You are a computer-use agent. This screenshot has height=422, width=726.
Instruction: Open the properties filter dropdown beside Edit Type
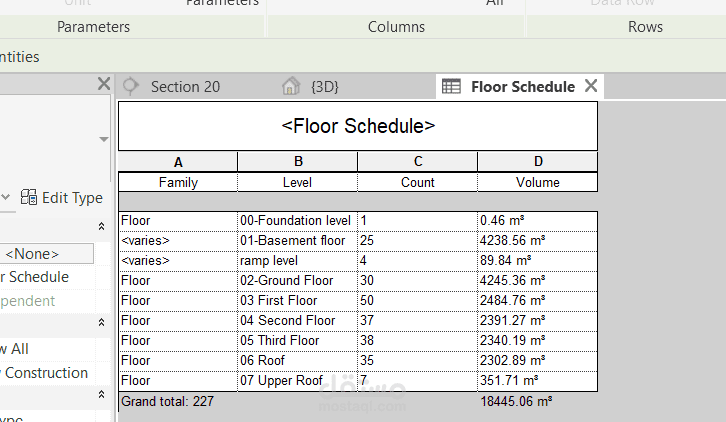coord(6,198)
